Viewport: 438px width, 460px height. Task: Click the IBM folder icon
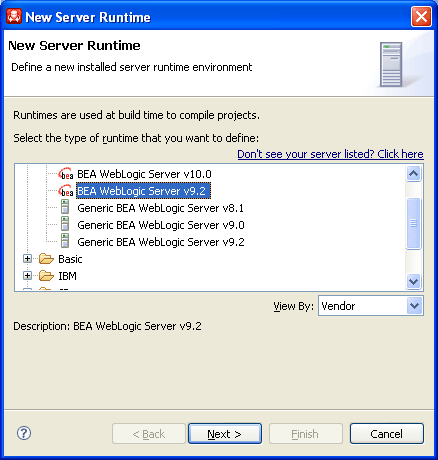[x=46, y=276]
